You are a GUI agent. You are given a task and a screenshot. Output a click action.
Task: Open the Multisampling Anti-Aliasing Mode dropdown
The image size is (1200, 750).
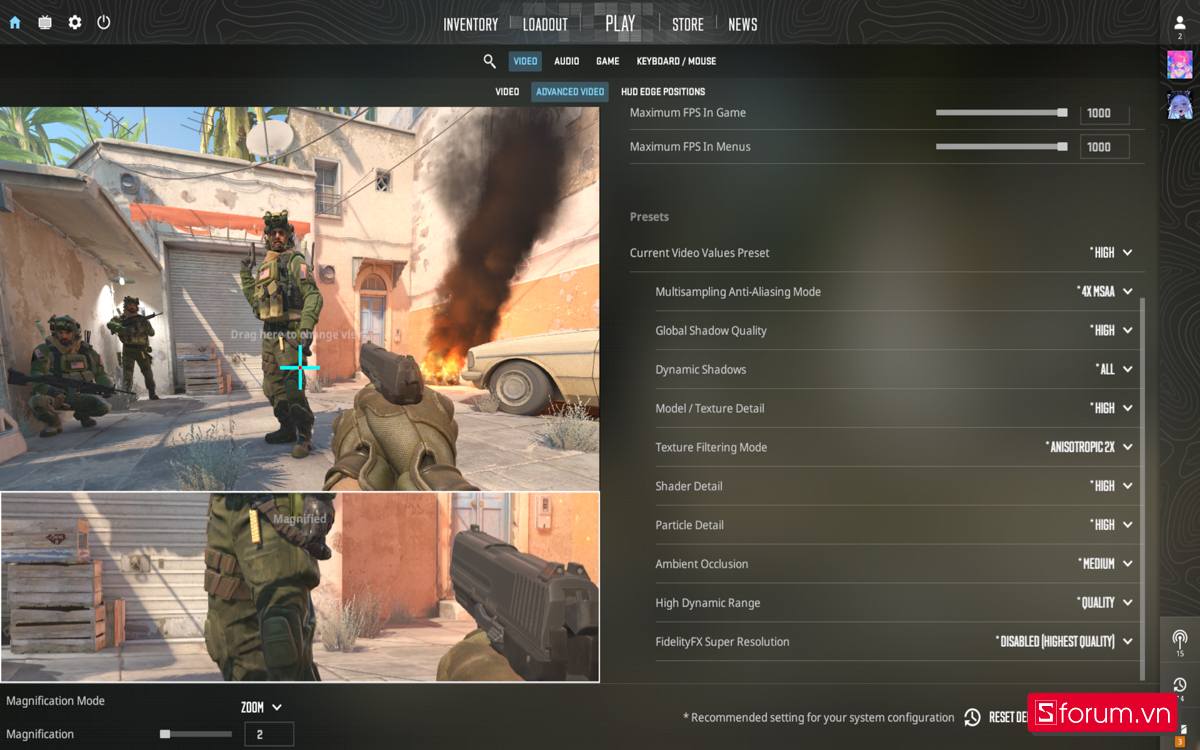click(x=1105, y=292)
